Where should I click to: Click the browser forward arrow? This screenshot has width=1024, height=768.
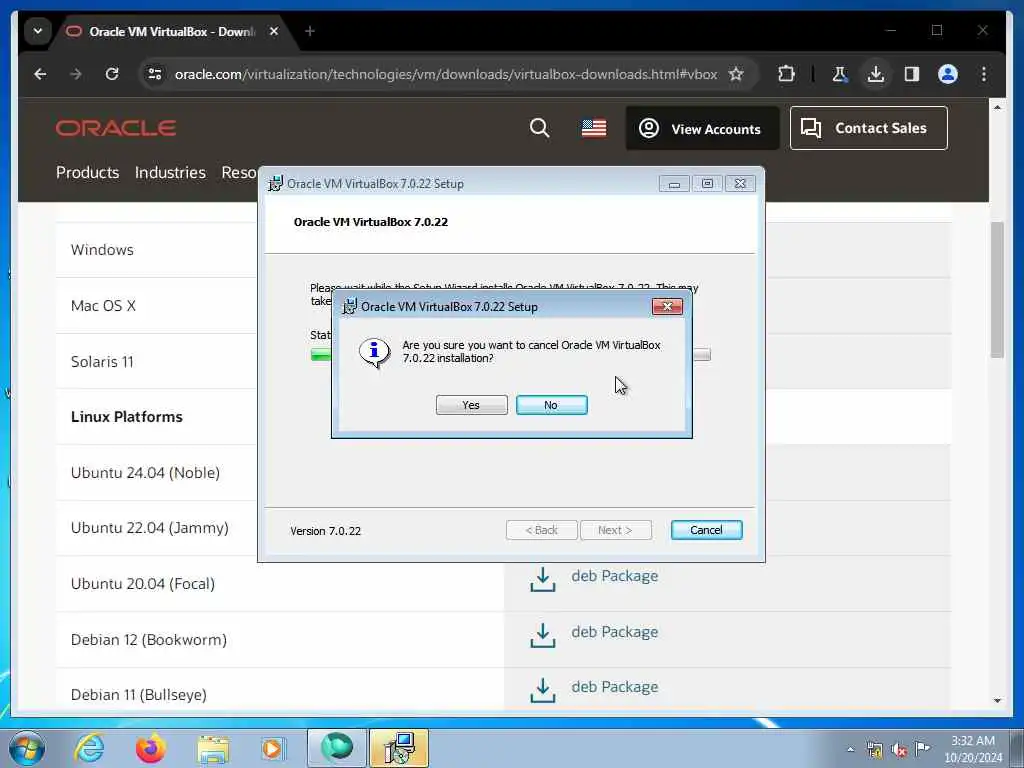[76, 74]
